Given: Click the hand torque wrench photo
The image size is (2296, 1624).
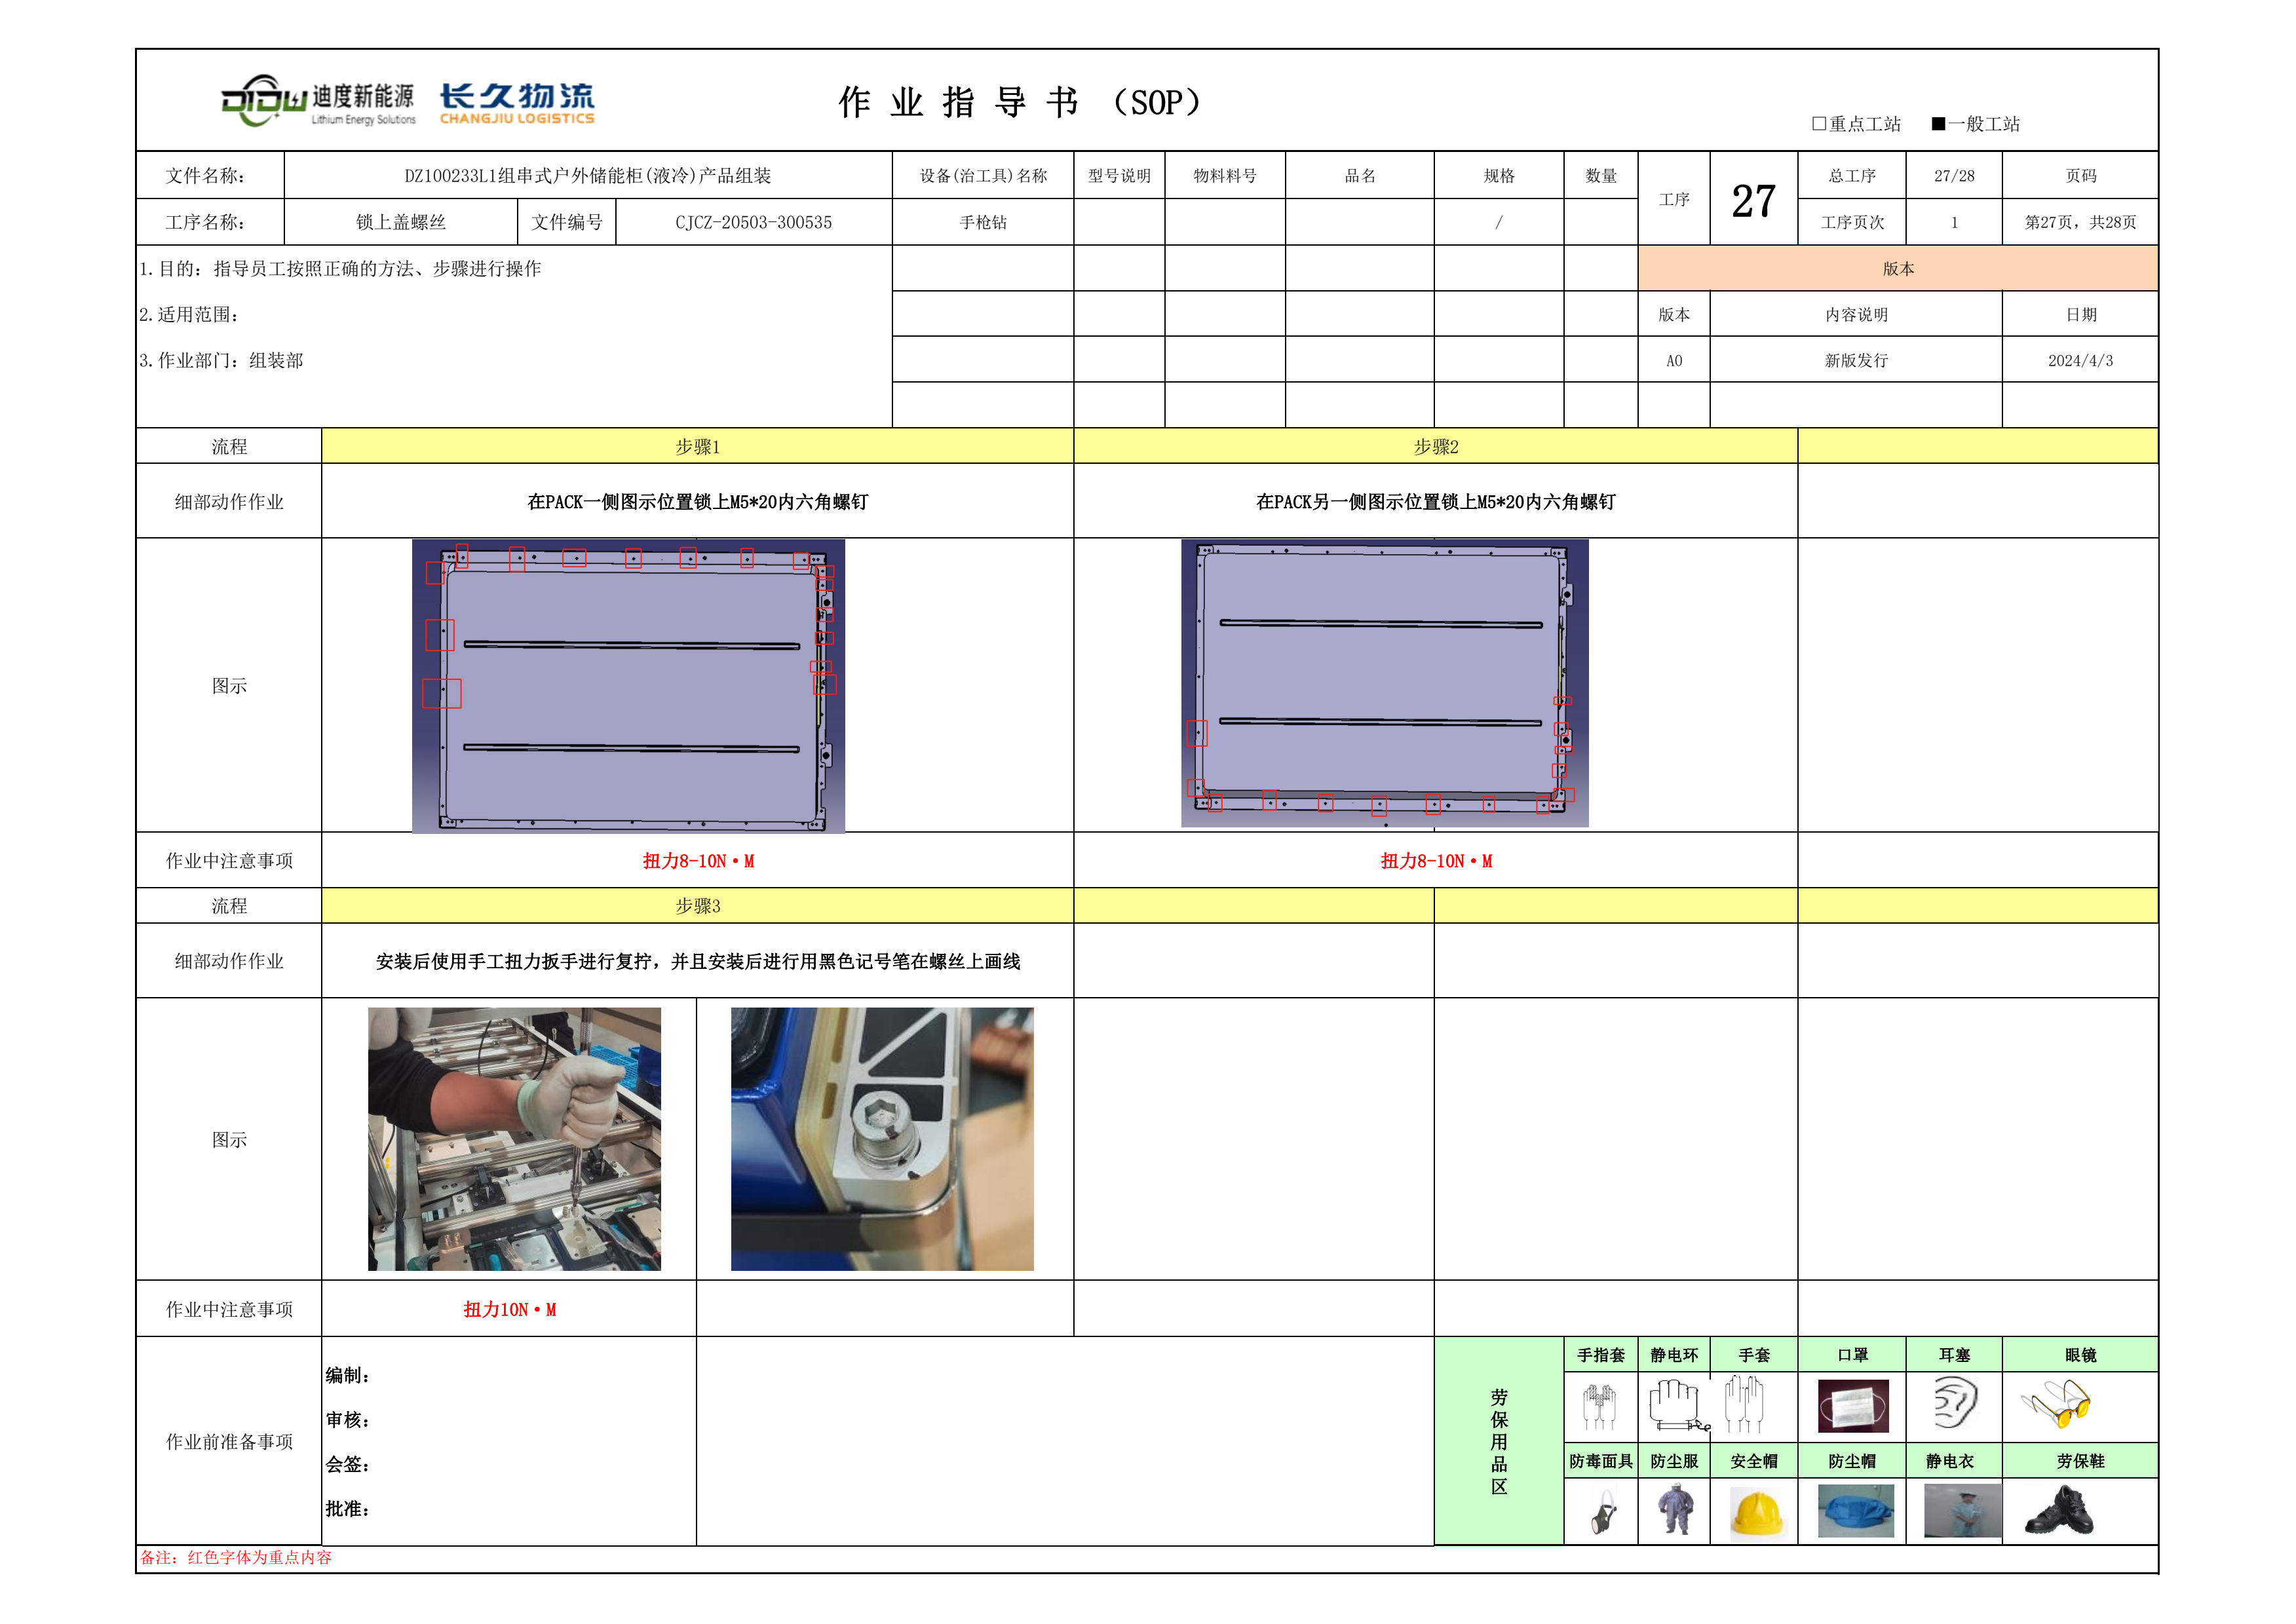Looking at the screenshot, I should (x=514, y=1139).
